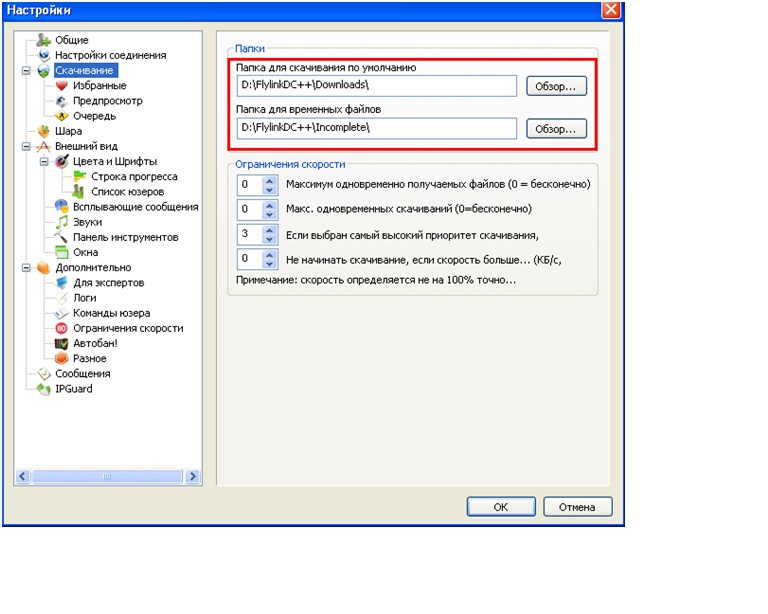Decrease Макс. одновременных скачиваний value
This screenshot has height=614, width=768.
[269, 214]
